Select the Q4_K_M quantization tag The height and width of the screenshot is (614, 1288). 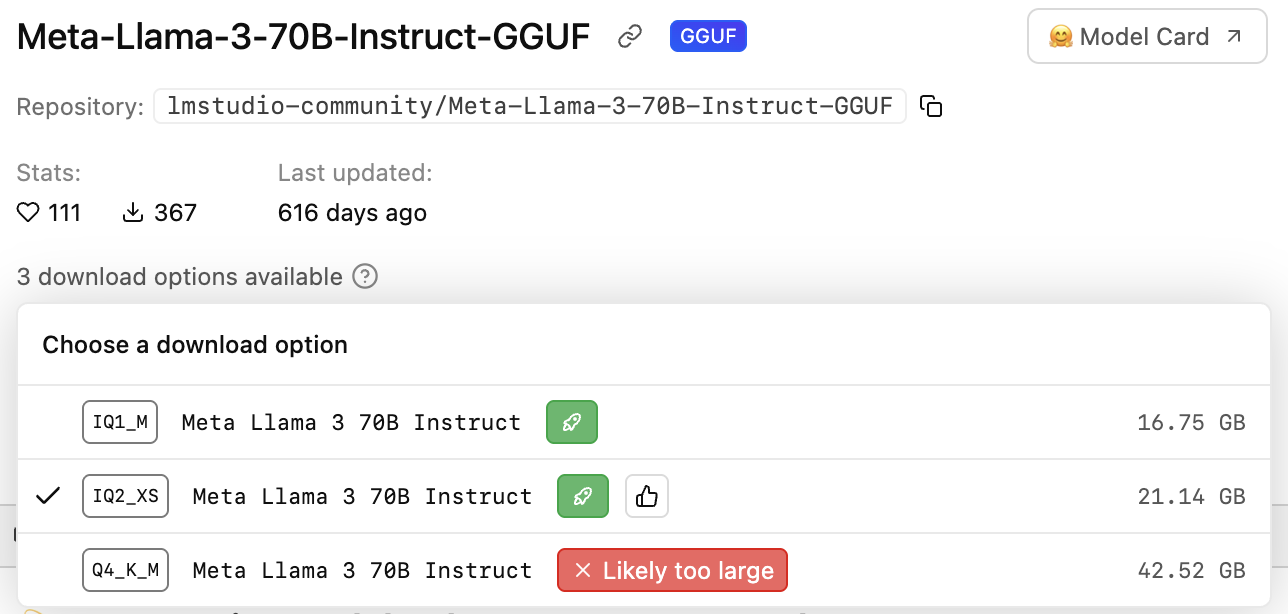coord(125,570)
